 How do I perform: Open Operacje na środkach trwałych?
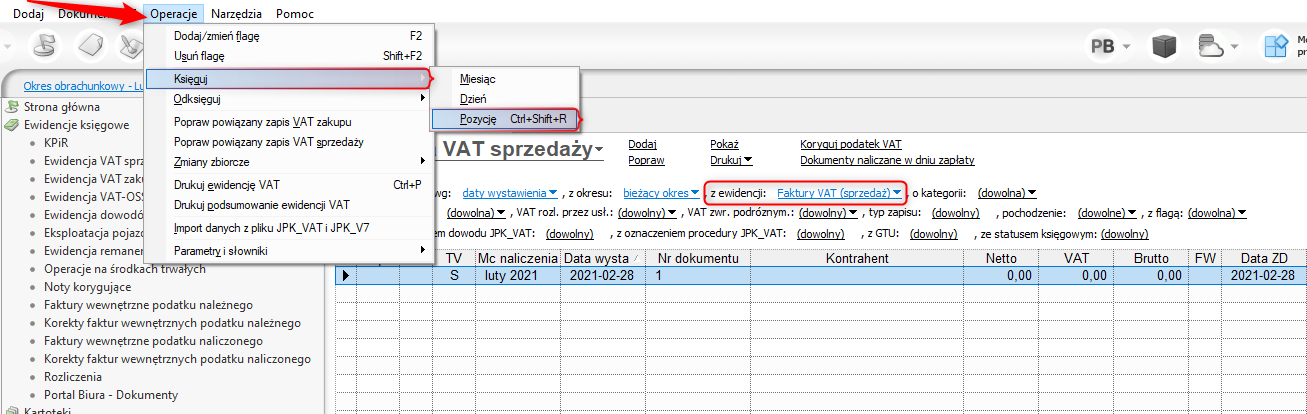(x=124, y=270)
